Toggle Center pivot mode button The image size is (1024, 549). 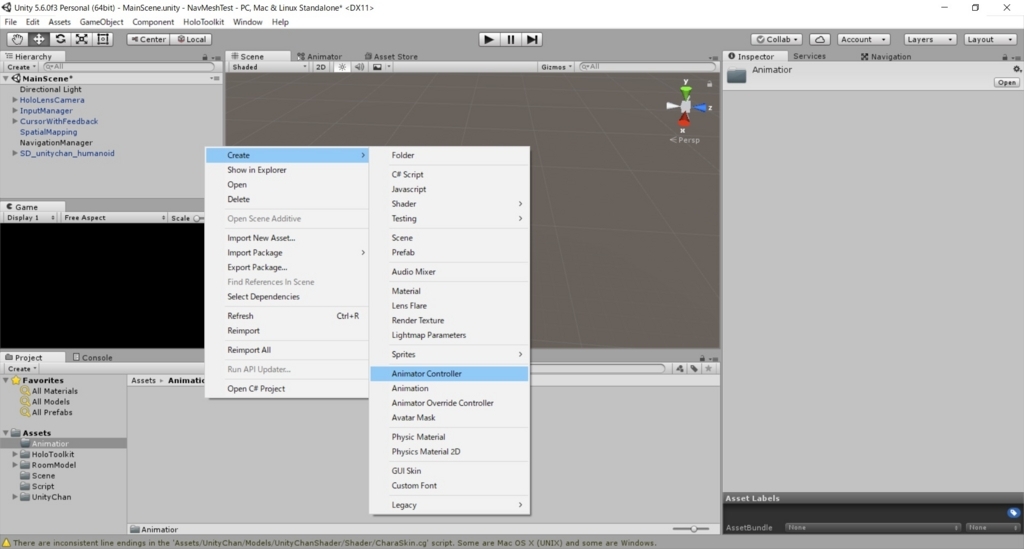click(148, 39)
